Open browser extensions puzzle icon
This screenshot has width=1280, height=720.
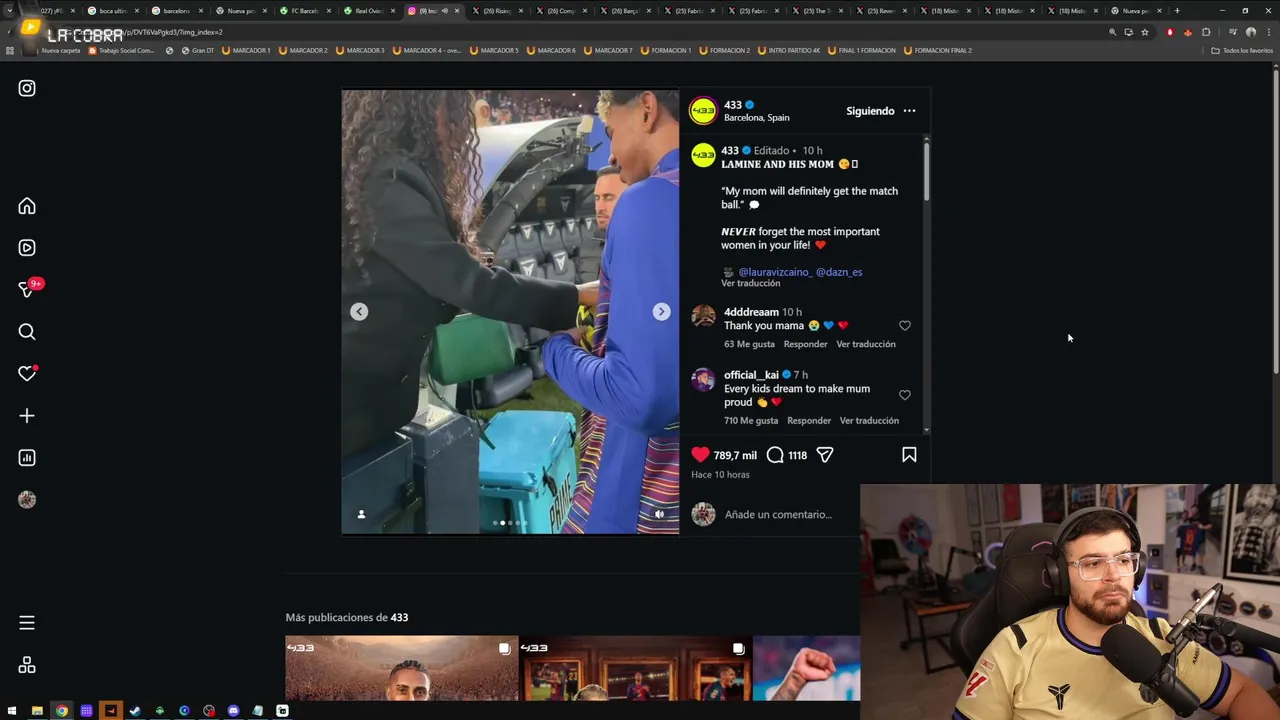1206,32
